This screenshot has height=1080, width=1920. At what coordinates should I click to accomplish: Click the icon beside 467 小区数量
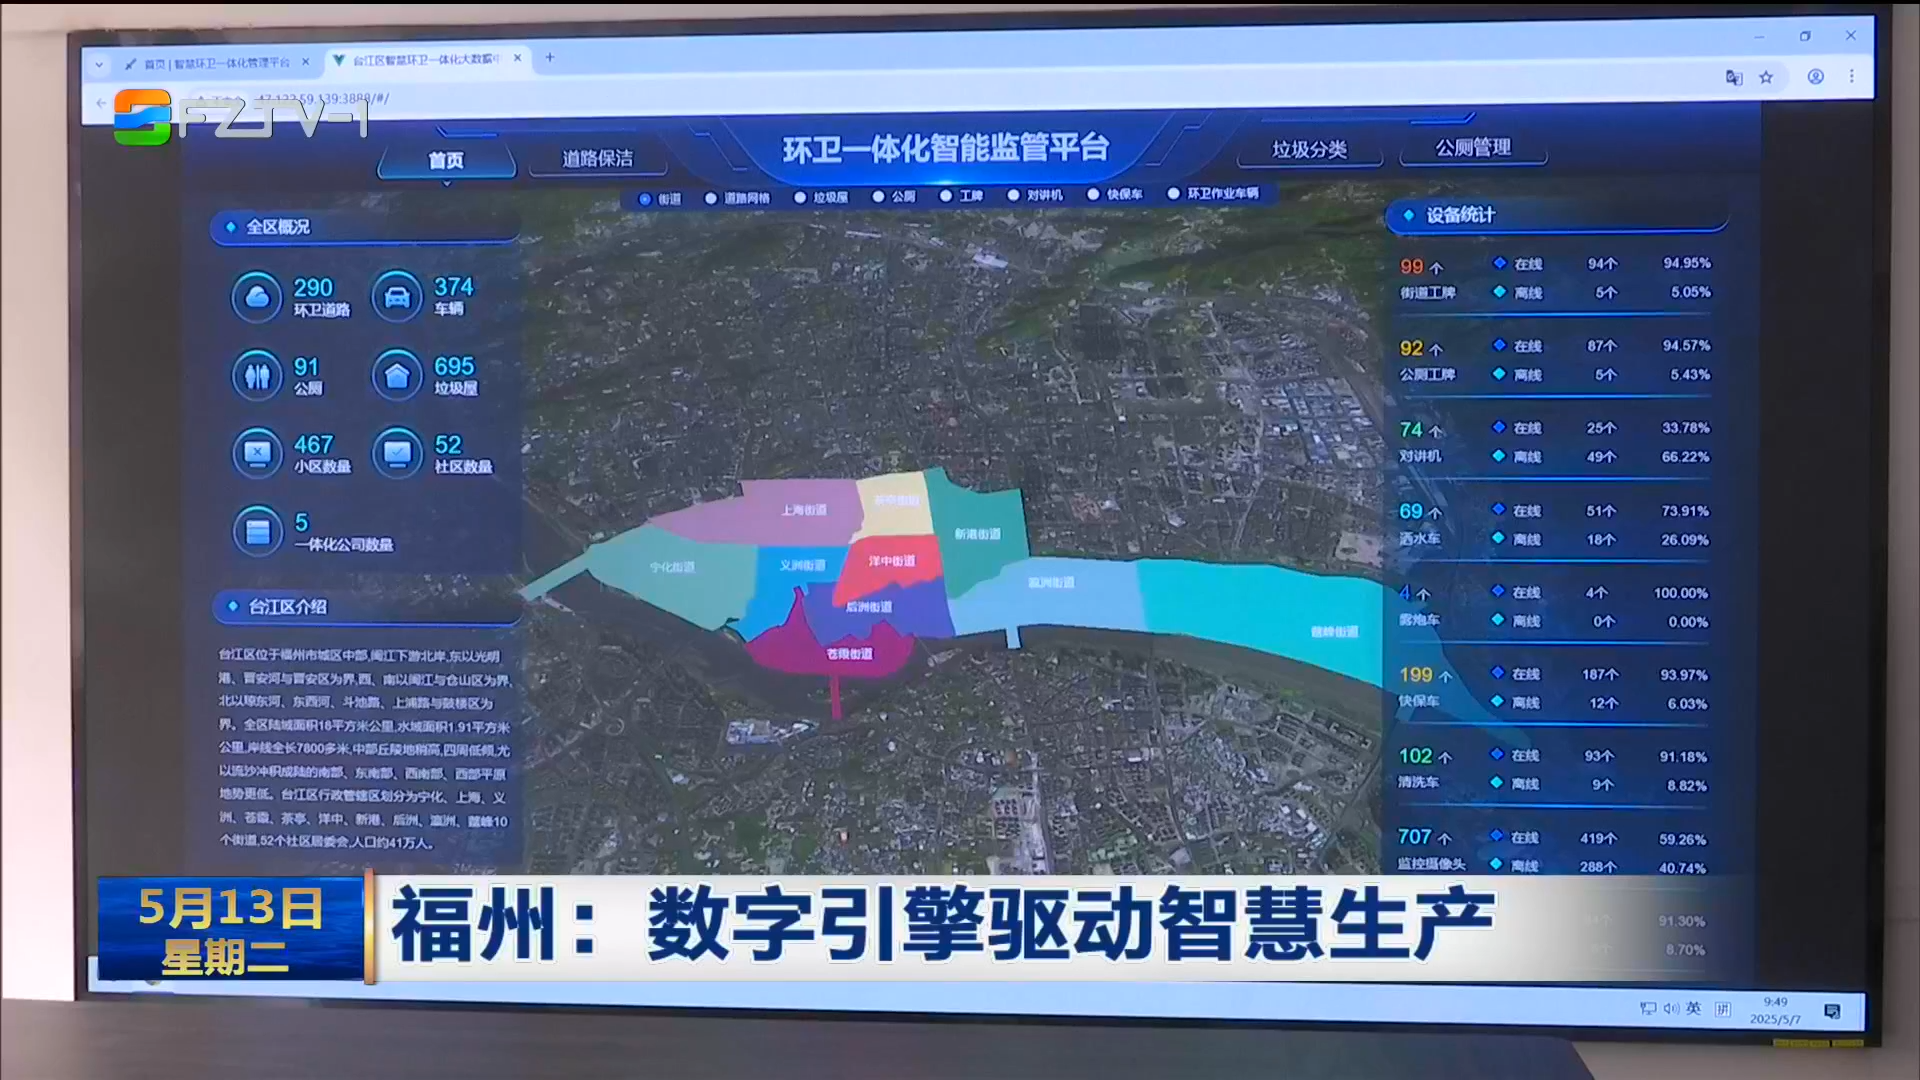pyautogui.click(x=257, y=453)
